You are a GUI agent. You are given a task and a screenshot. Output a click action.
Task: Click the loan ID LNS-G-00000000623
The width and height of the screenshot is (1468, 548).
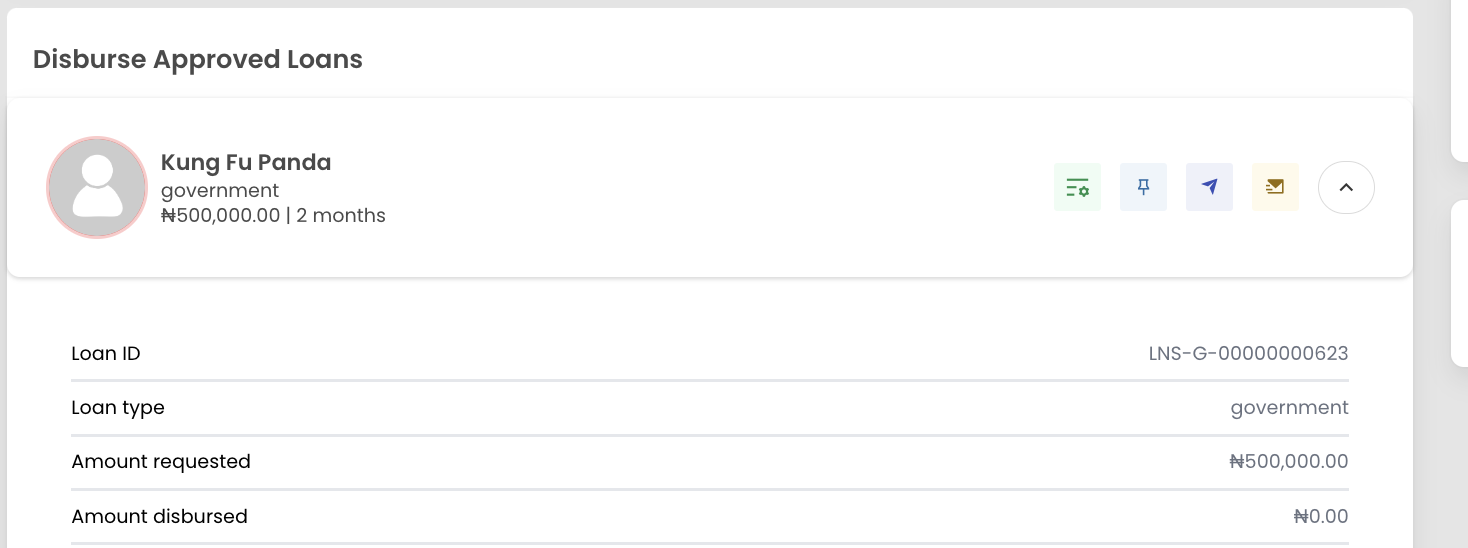click(1248, 353)
